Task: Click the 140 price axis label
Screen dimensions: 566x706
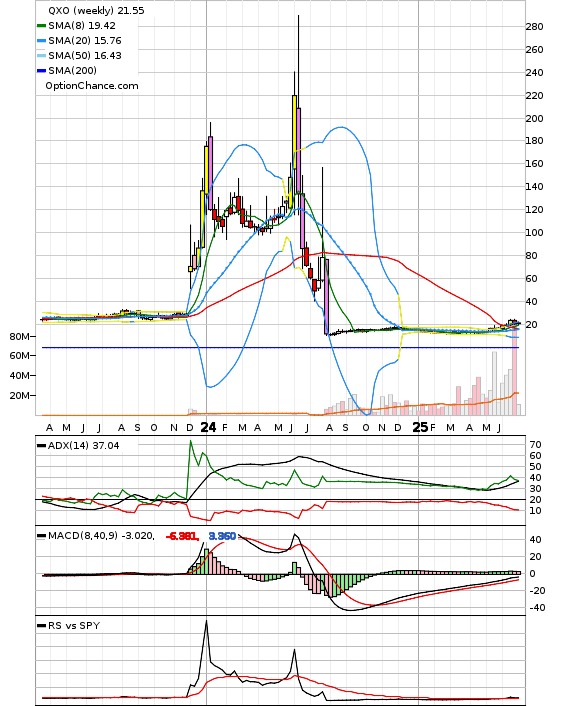Action: [x=534, y=186]
